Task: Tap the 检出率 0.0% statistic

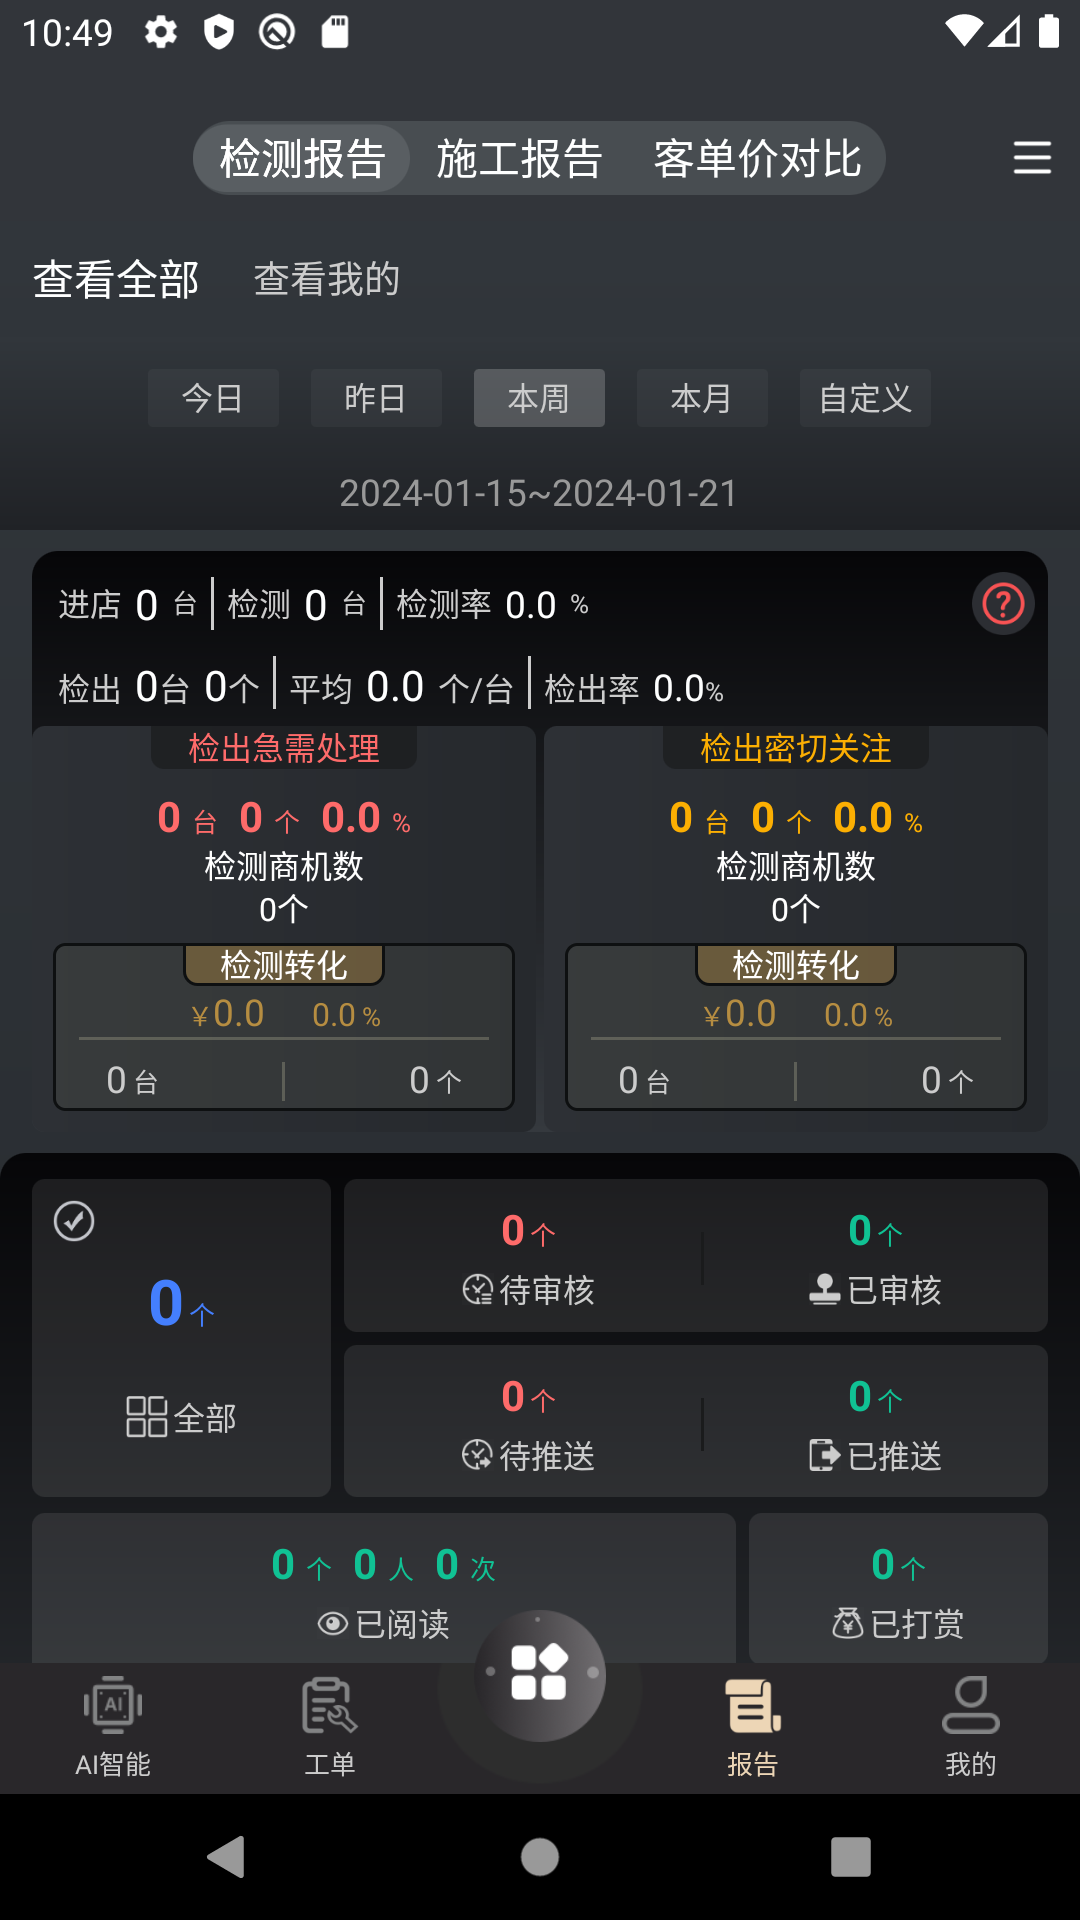Action: pyautogui.click(x=634, y=688)
